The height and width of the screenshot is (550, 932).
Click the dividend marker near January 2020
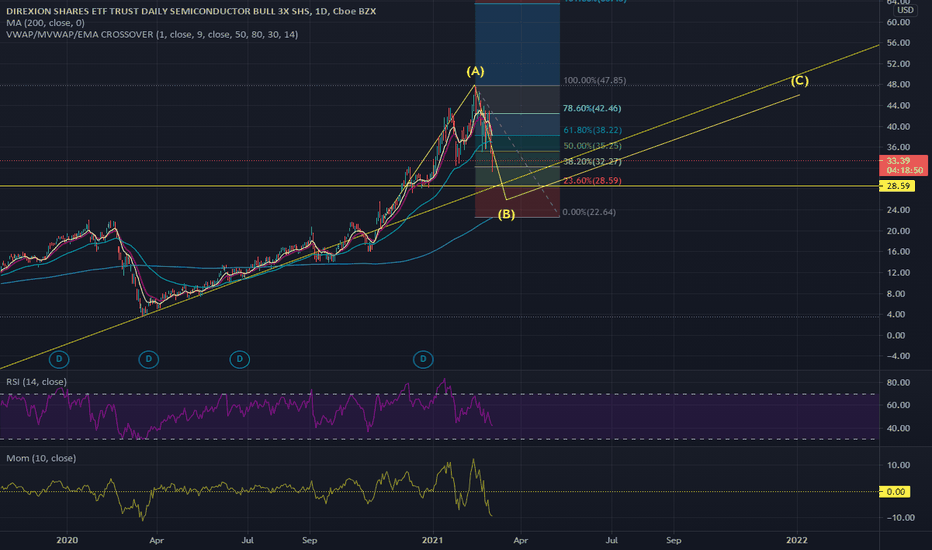click(x=59, y=359)
